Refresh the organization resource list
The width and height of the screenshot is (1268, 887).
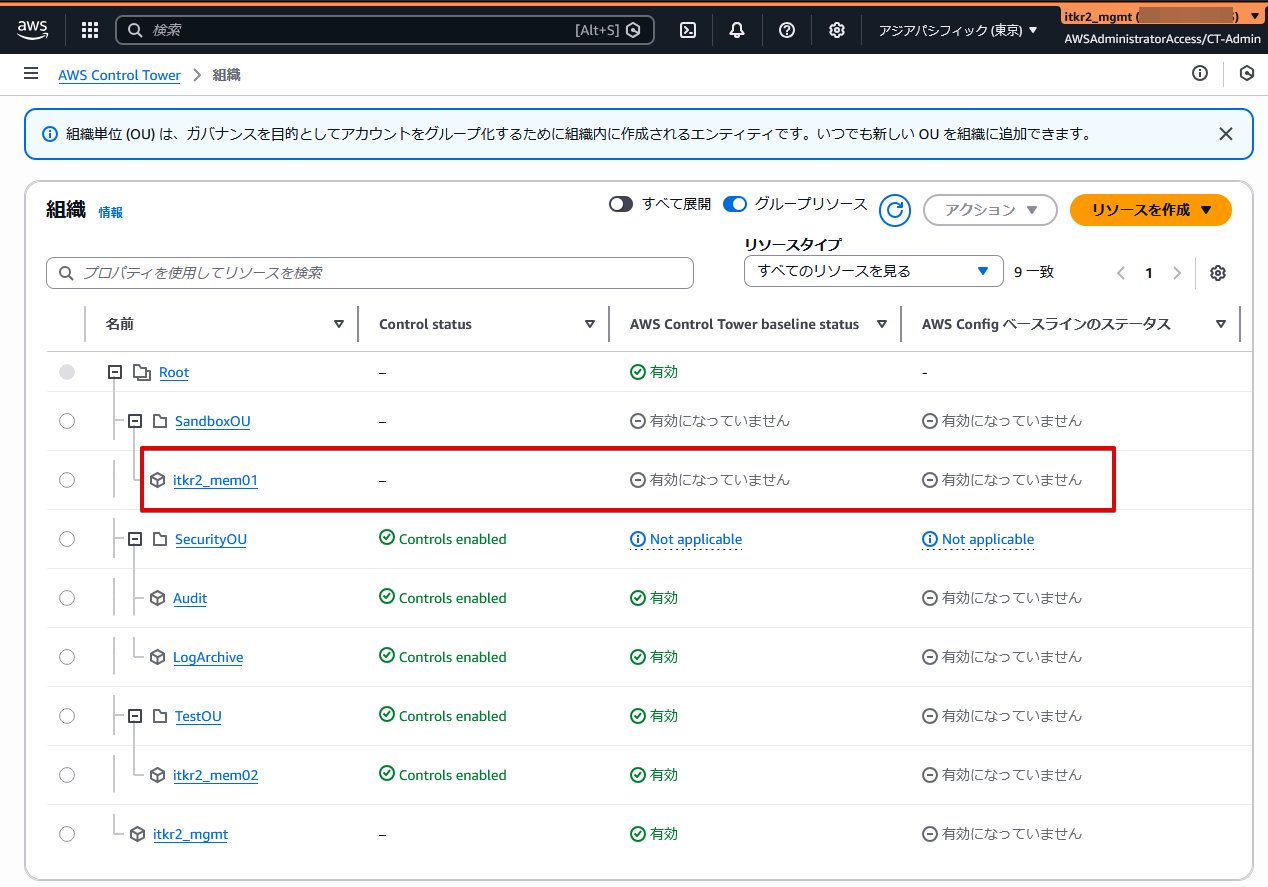895,210
